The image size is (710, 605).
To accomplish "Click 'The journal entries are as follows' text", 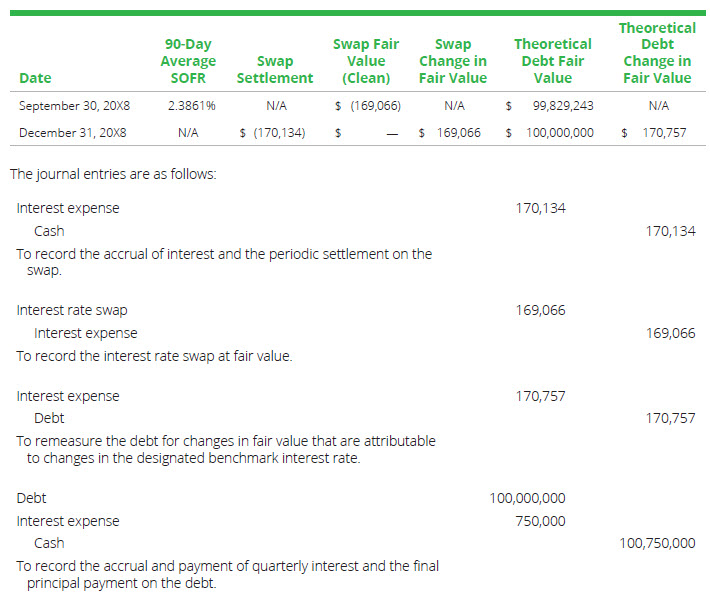I will point(113,174).
